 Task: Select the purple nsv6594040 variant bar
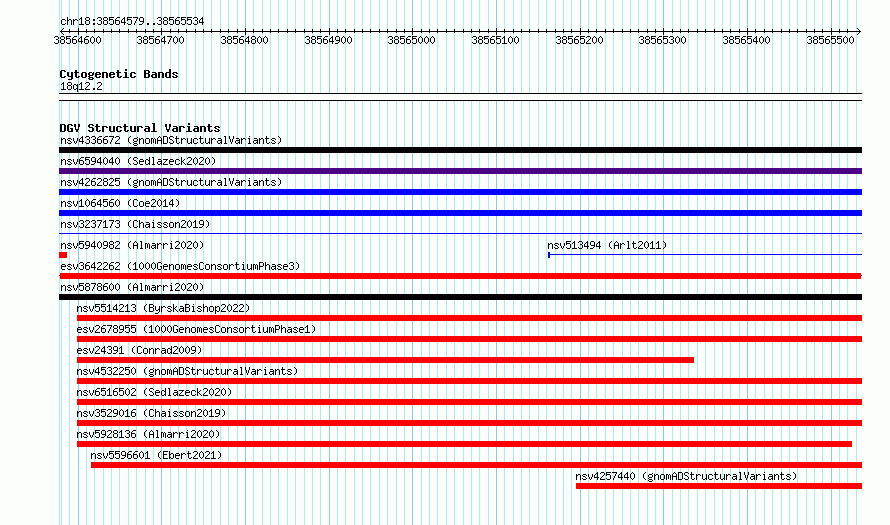click(460, 171)
